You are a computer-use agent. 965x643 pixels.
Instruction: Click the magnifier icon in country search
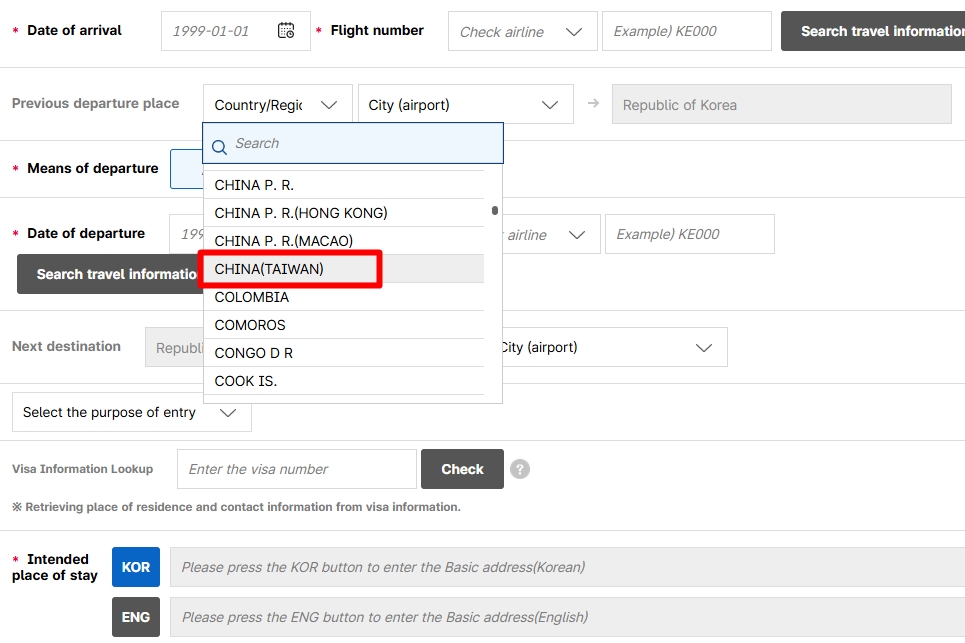(220, 145)
